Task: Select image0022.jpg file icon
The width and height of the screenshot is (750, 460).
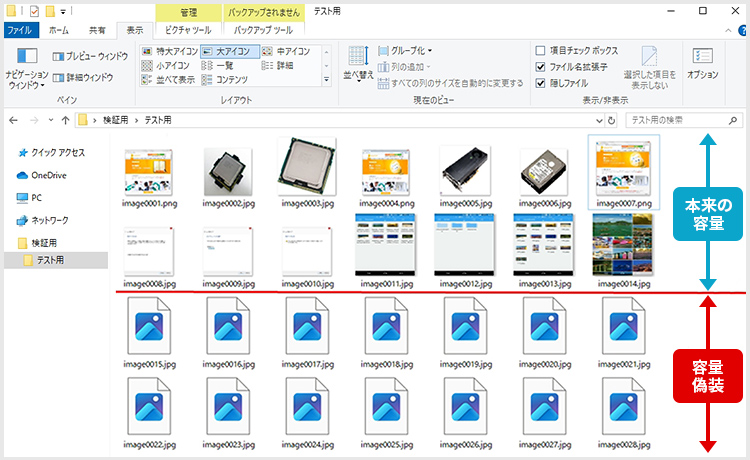Action: click(149, 406)
